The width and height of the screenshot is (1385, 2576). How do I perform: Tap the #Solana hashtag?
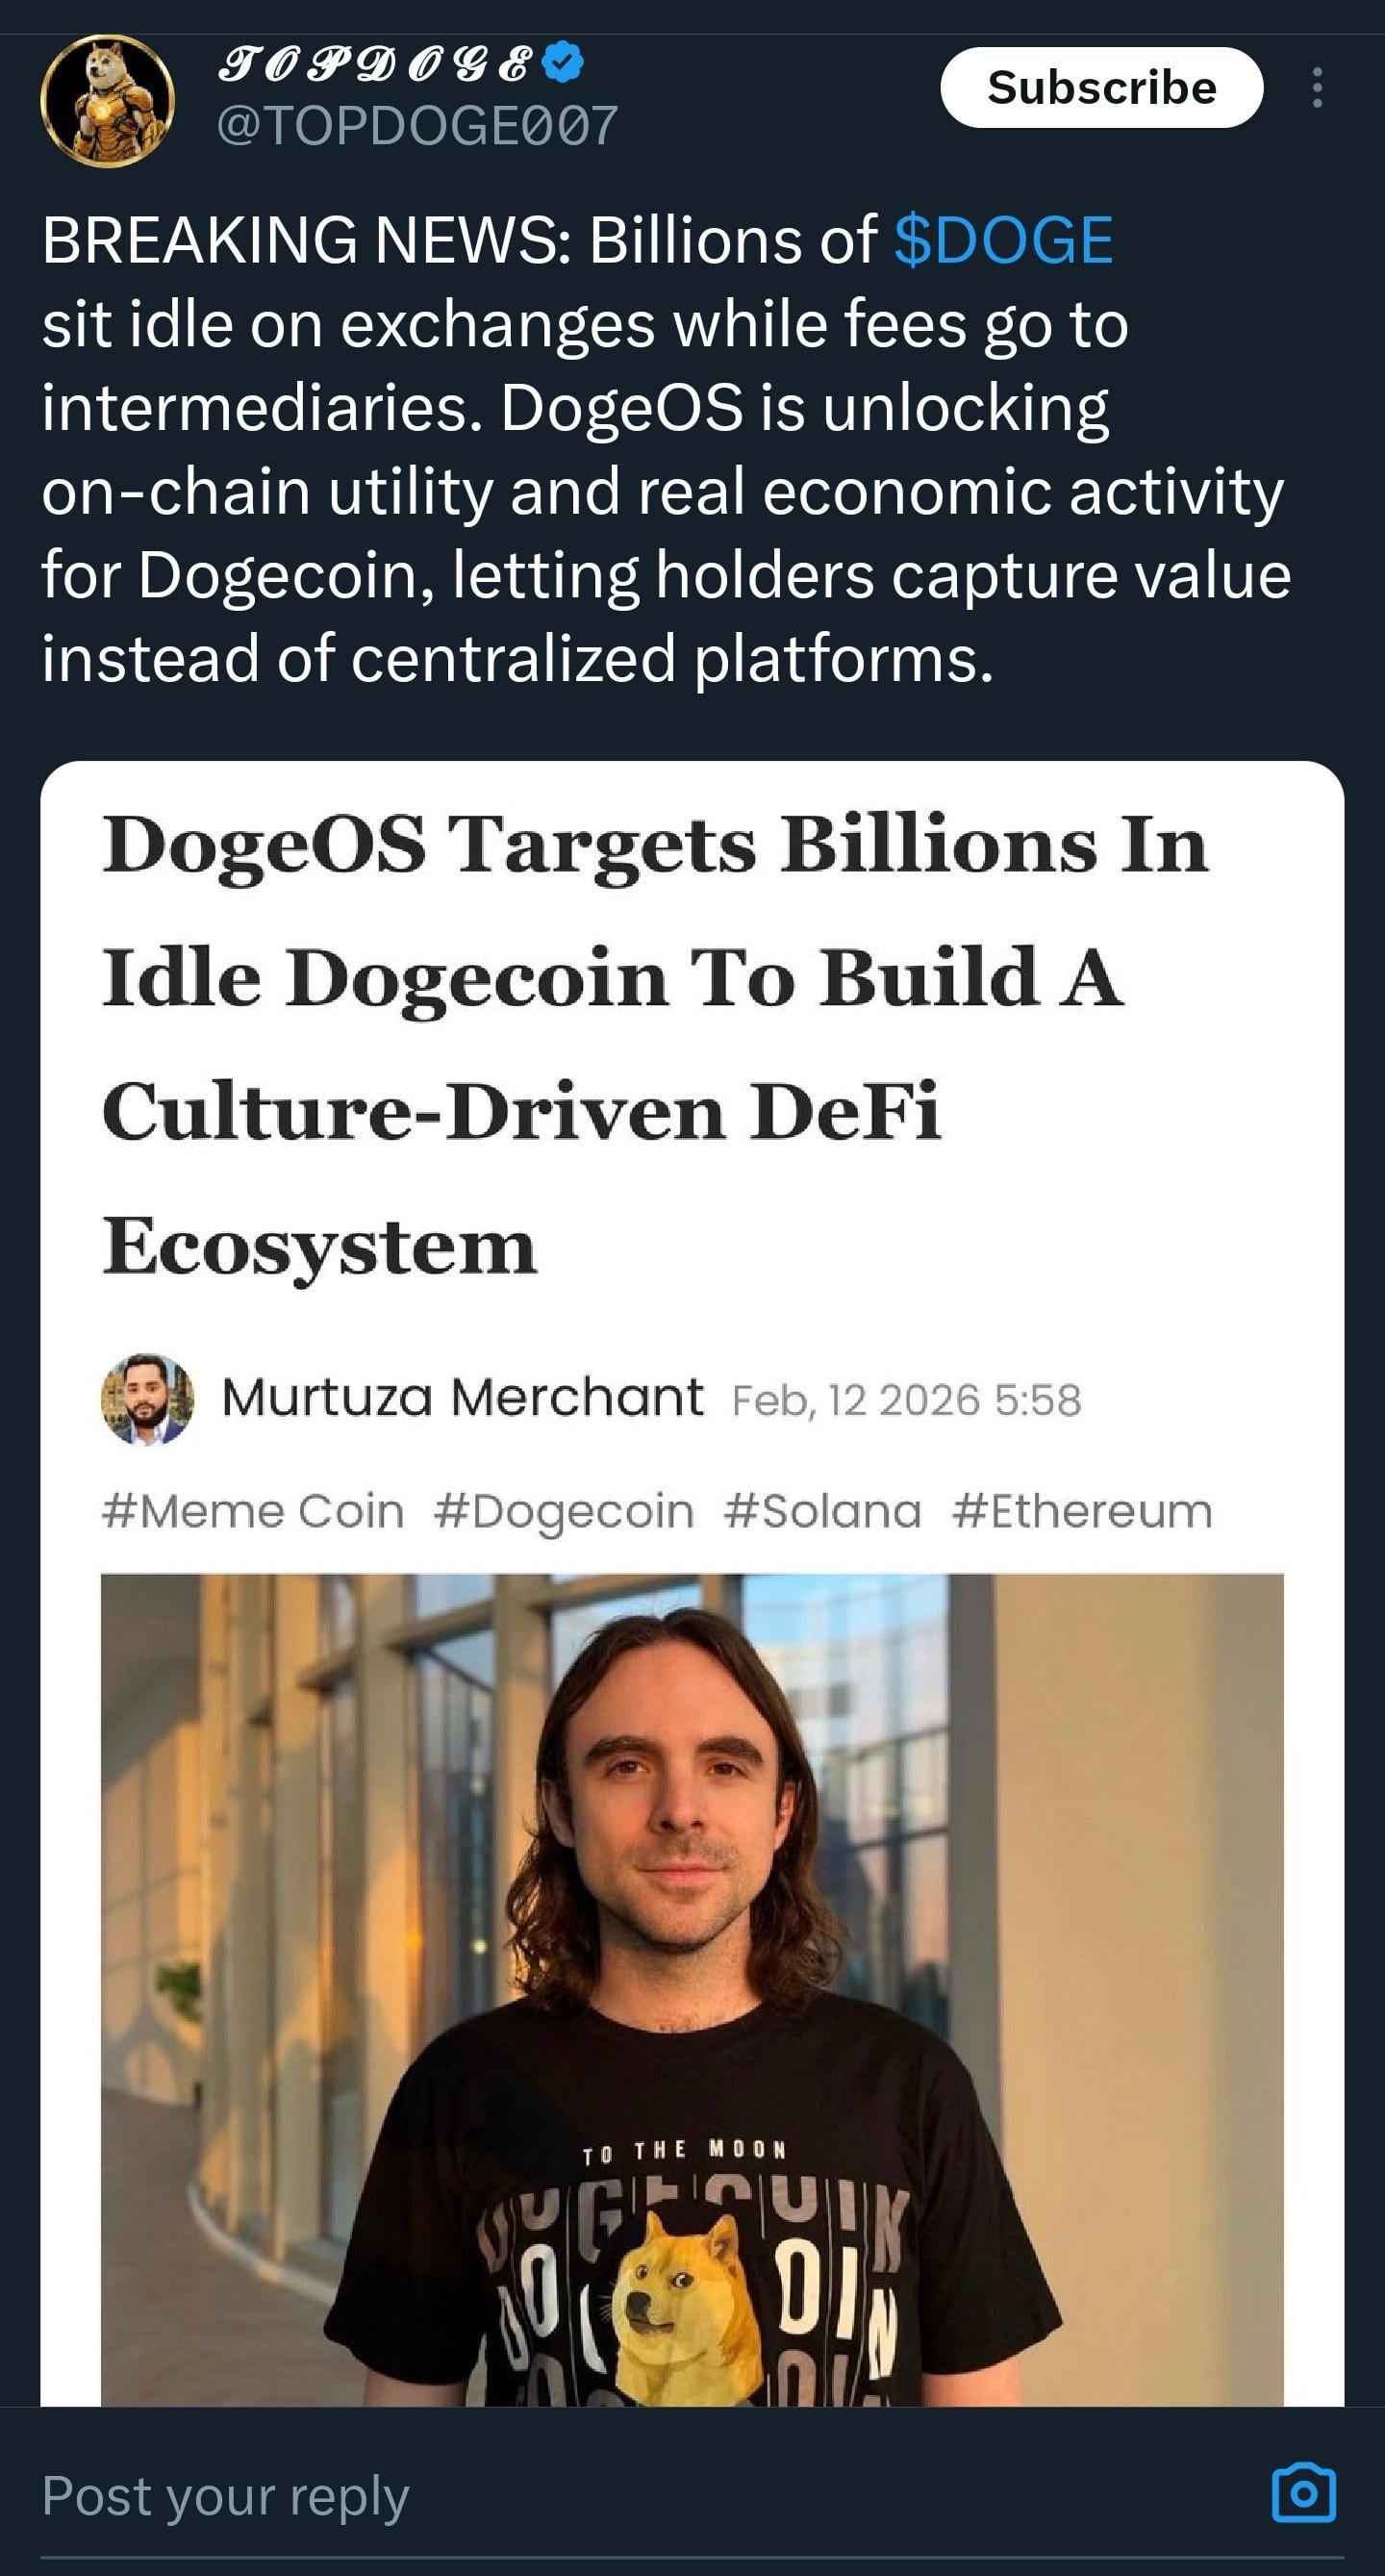click(x=822, y=1511)
